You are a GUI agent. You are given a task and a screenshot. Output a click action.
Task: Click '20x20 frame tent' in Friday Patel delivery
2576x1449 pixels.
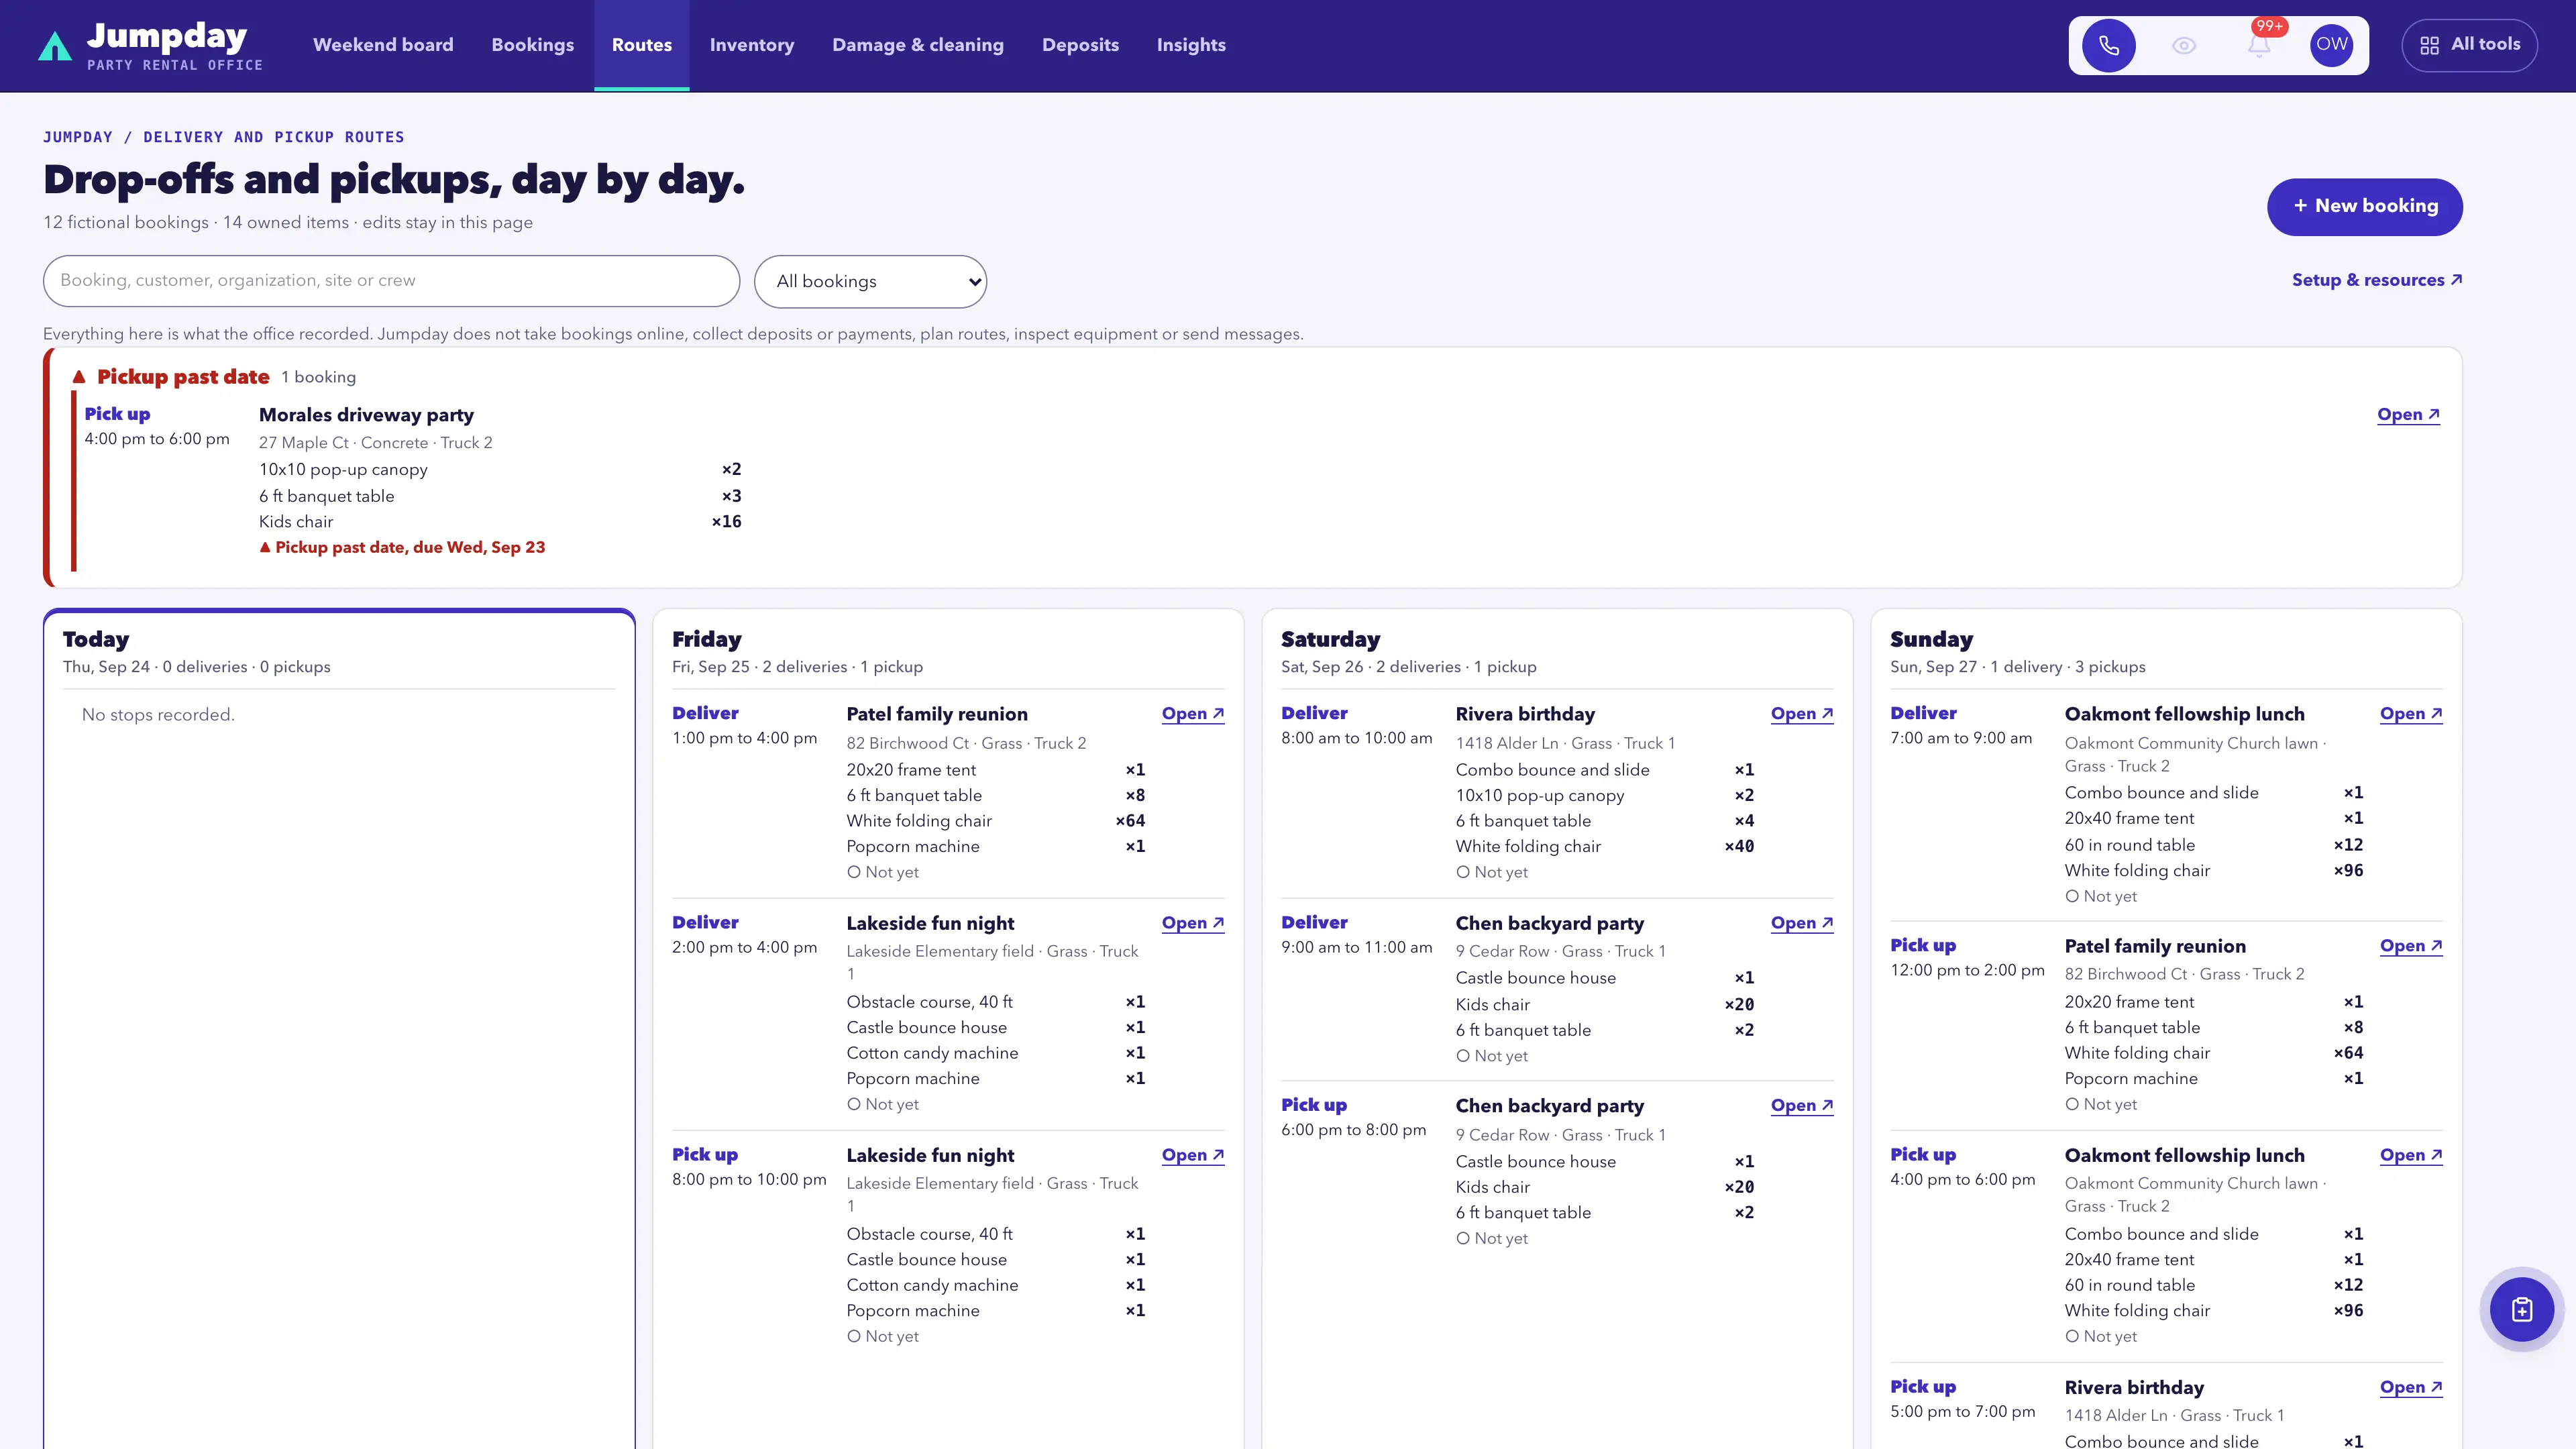tap(911, 770)
